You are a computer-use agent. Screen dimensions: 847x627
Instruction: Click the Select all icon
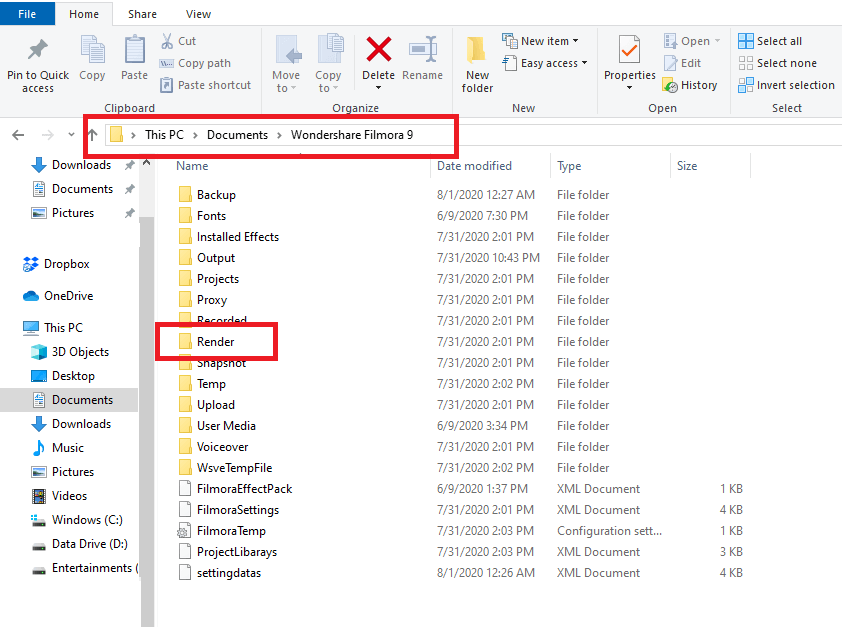(x=746, y=41)
